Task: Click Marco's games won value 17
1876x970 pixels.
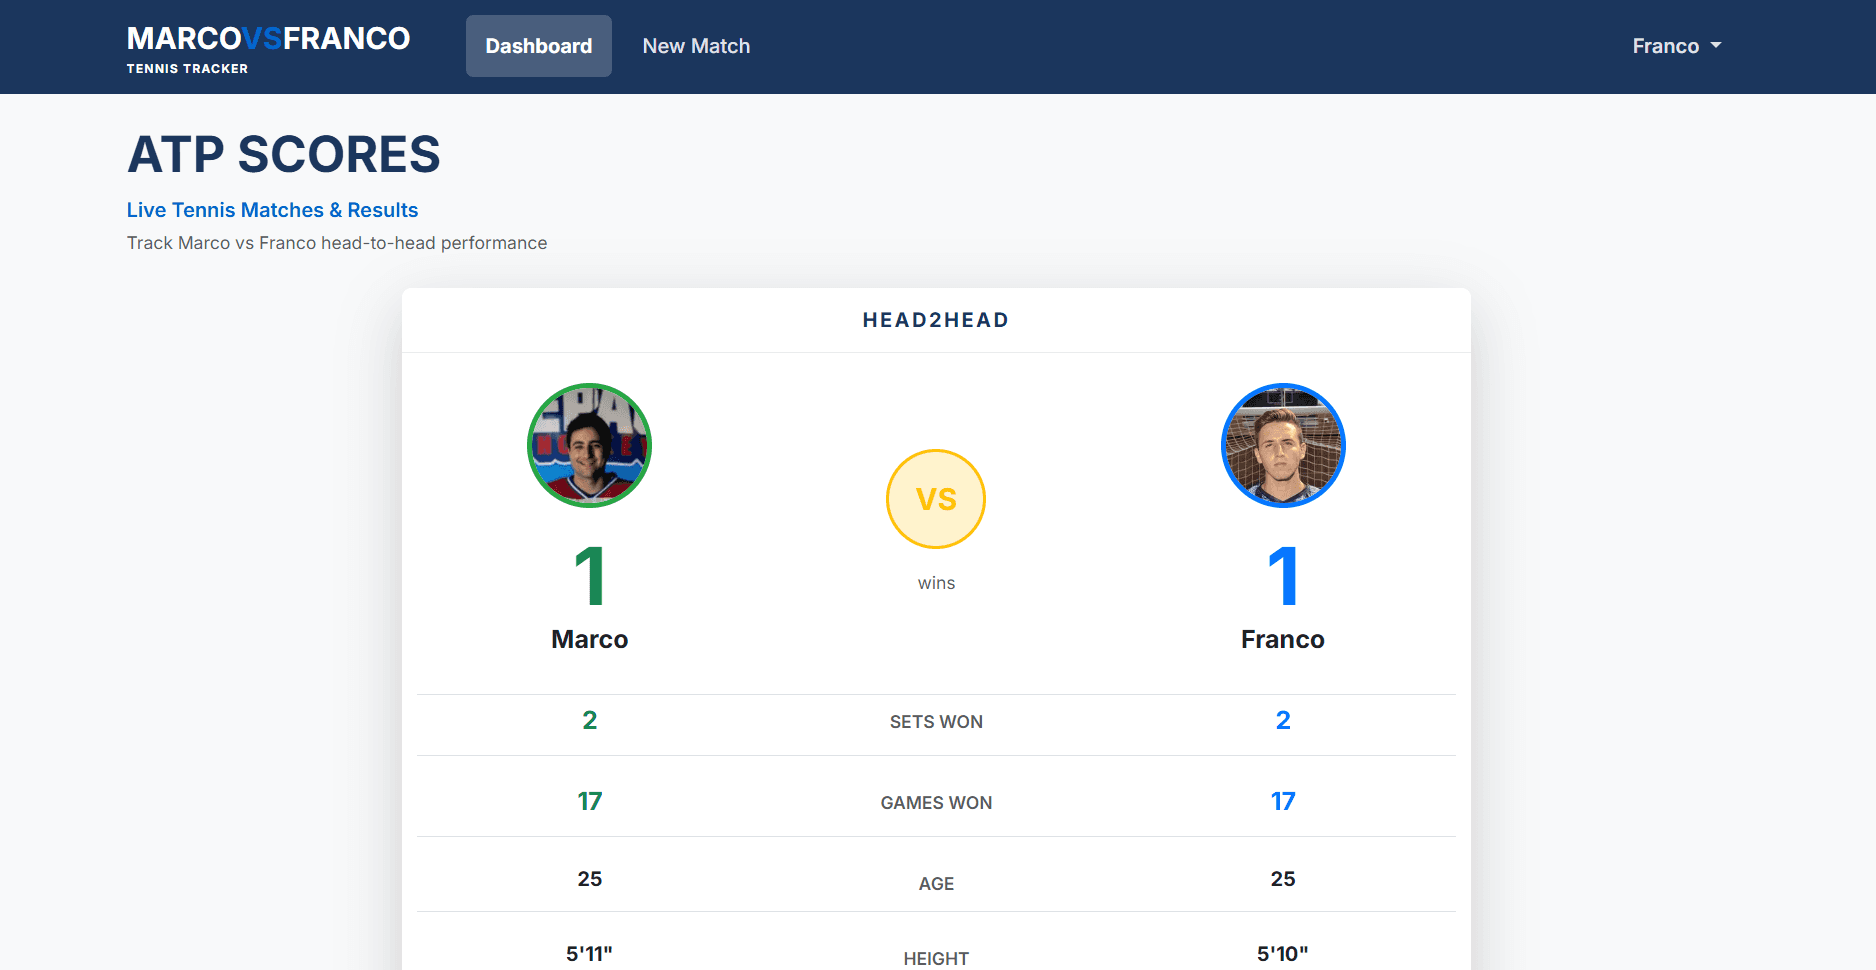Action: coord(590,801)
